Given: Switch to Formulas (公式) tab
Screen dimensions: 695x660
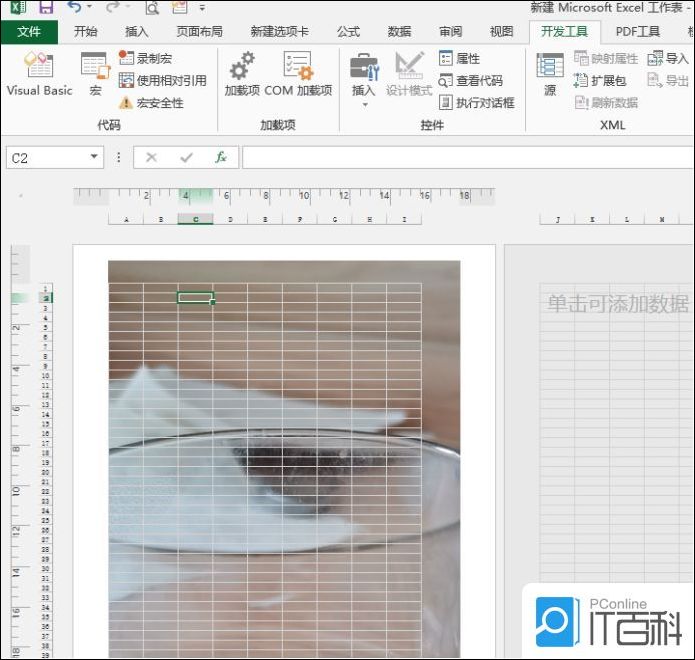Looking at the screenshot, I should tap(348, 31).
